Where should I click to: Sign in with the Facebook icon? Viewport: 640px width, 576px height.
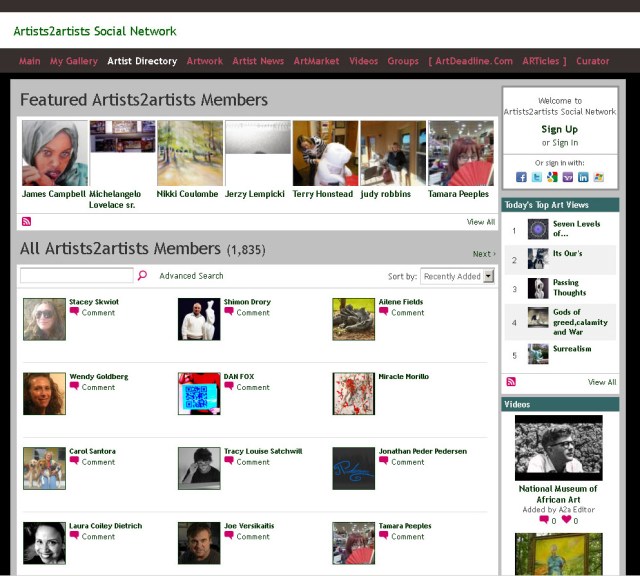click(521, 177)
